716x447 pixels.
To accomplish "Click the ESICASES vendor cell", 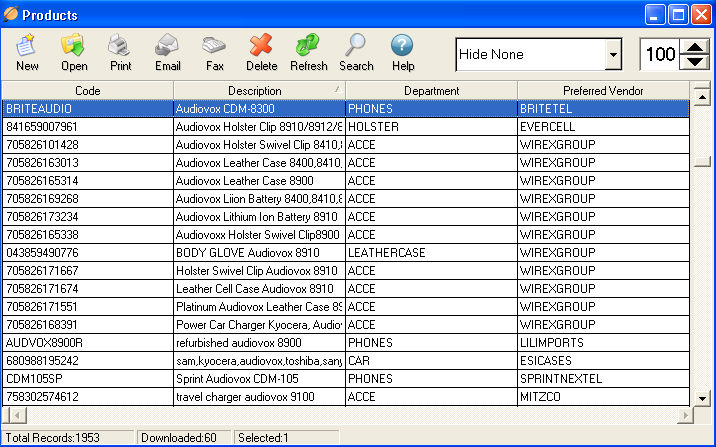I will [x=603, y=361].
